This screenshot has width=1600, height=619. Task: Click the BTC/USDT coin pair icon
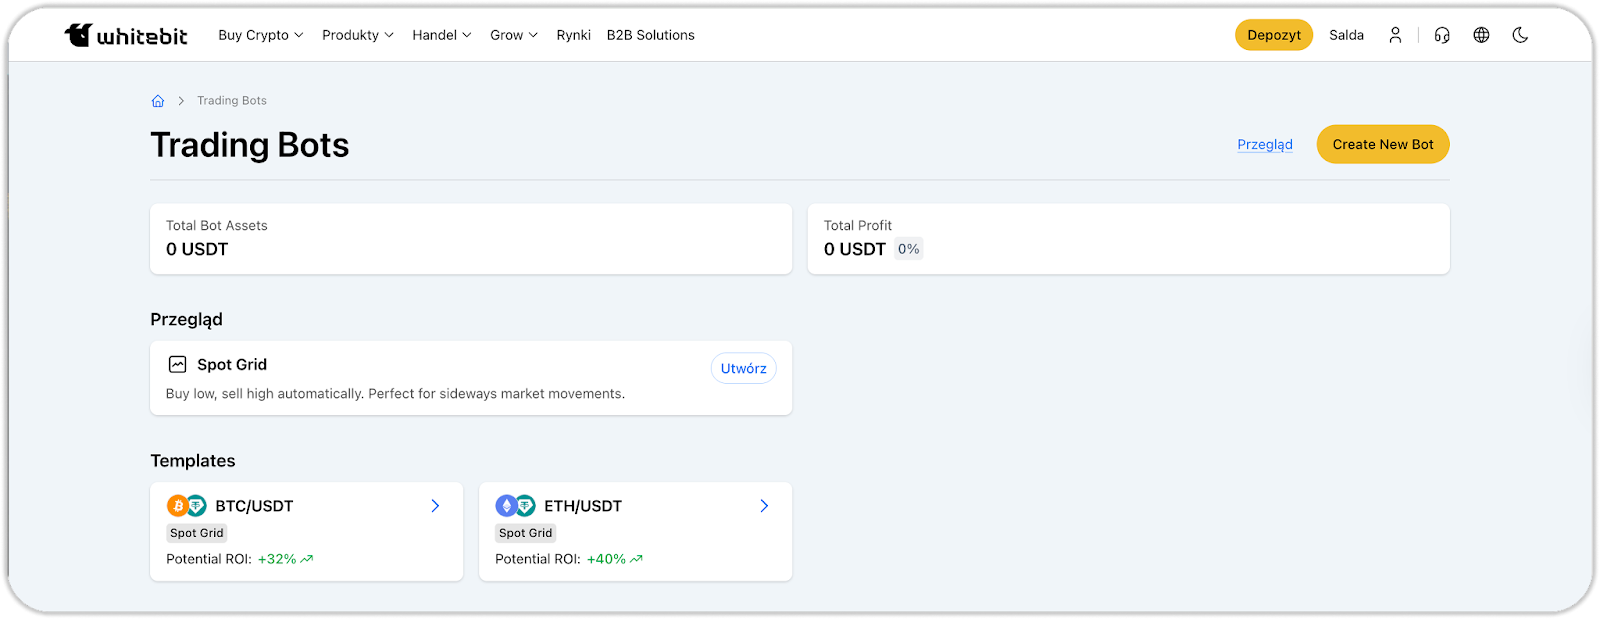(186, 506)
